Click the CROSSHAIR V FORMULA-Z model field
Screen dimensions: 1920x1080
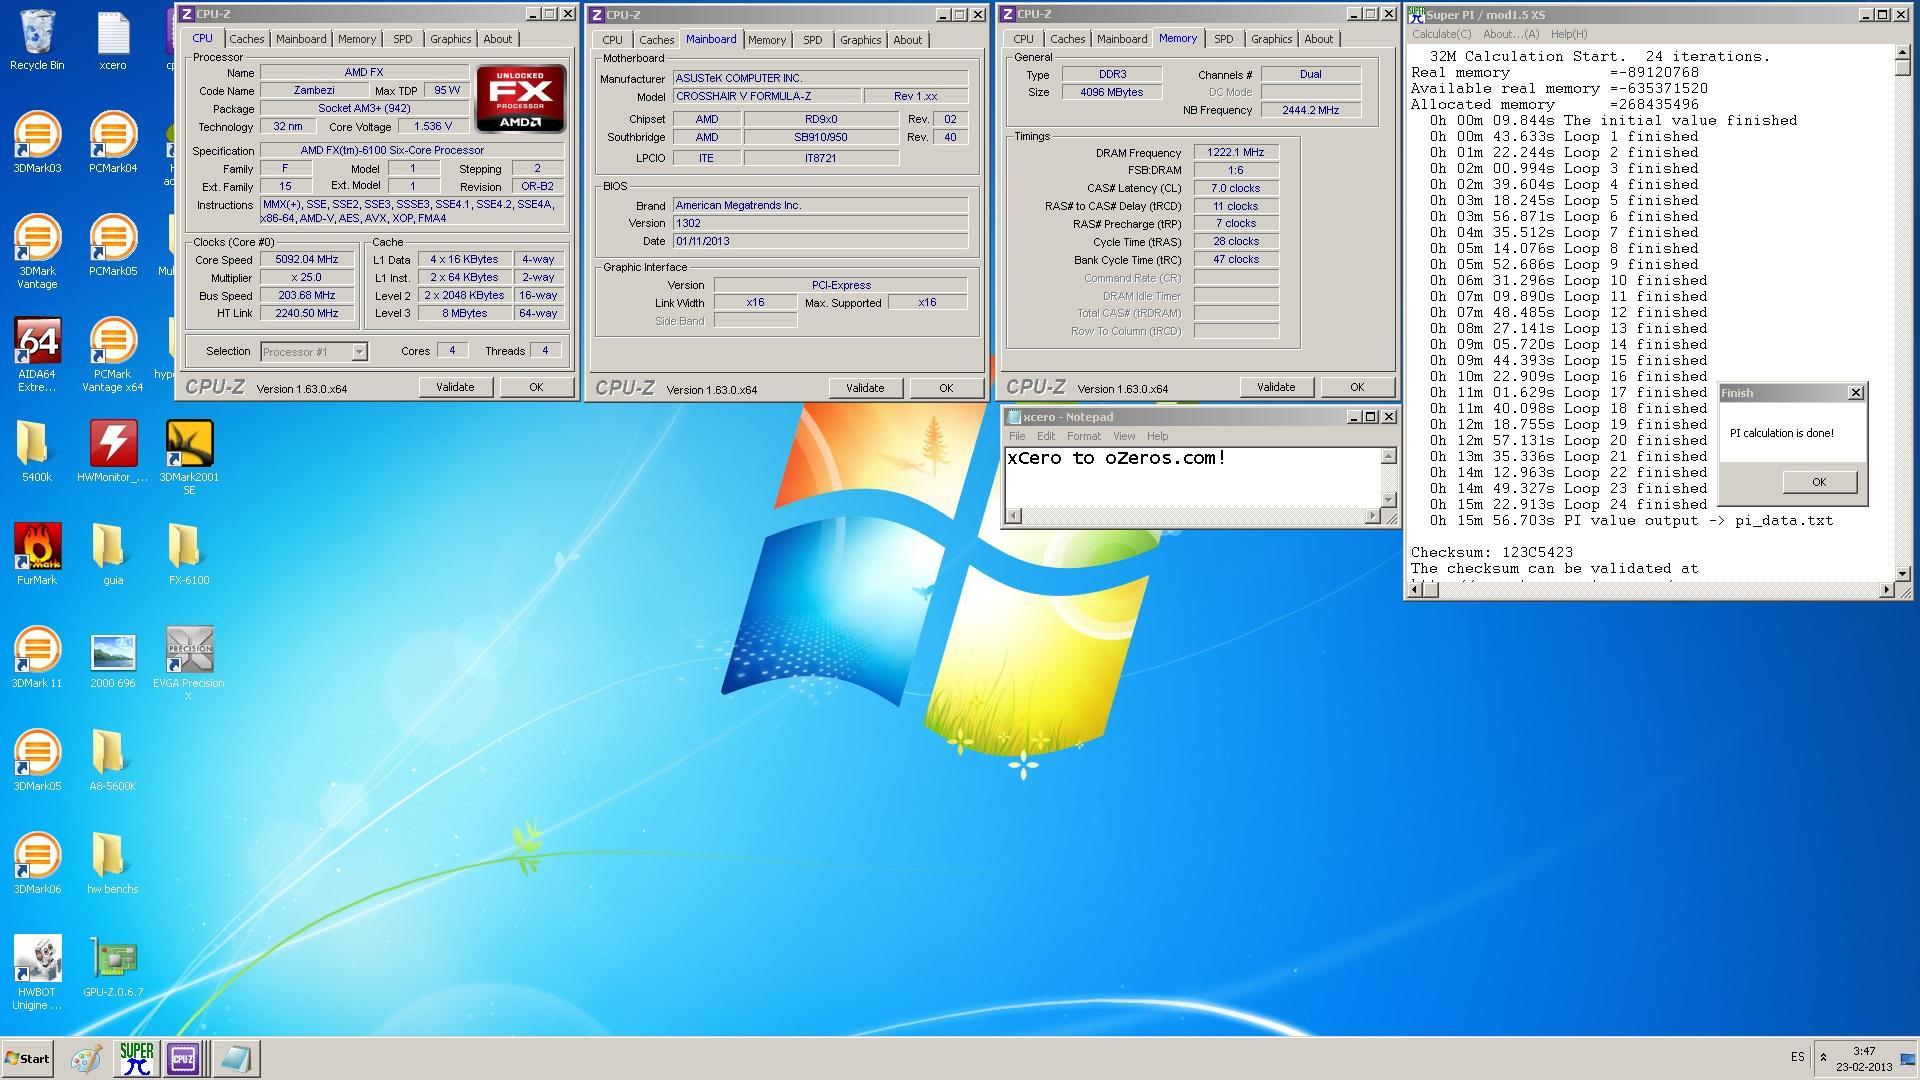coord(766,96)
